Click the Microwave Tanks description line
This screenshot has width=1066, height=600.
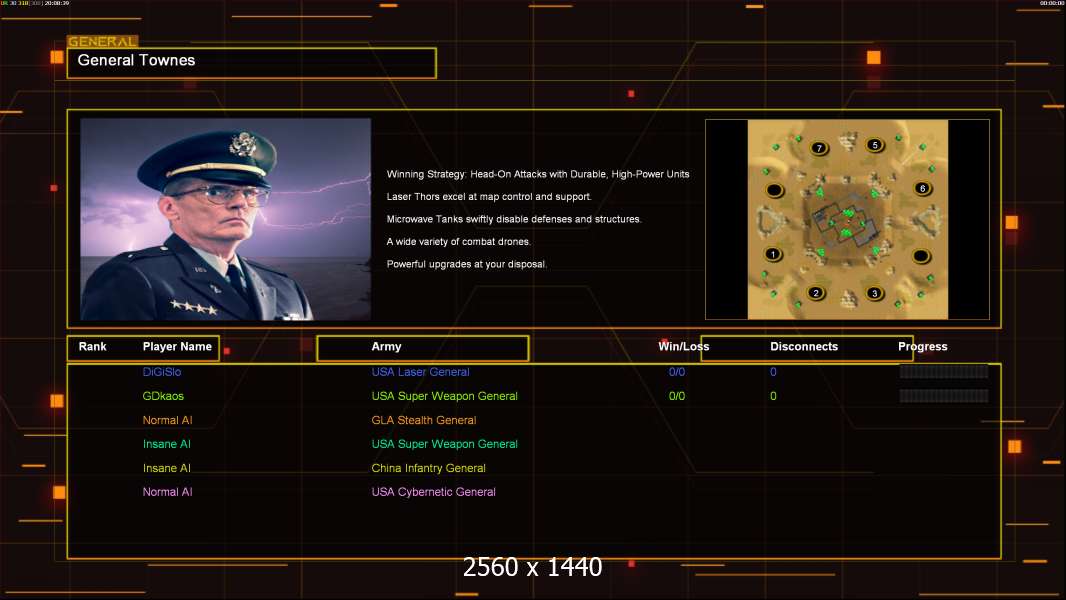pos(514,219)
